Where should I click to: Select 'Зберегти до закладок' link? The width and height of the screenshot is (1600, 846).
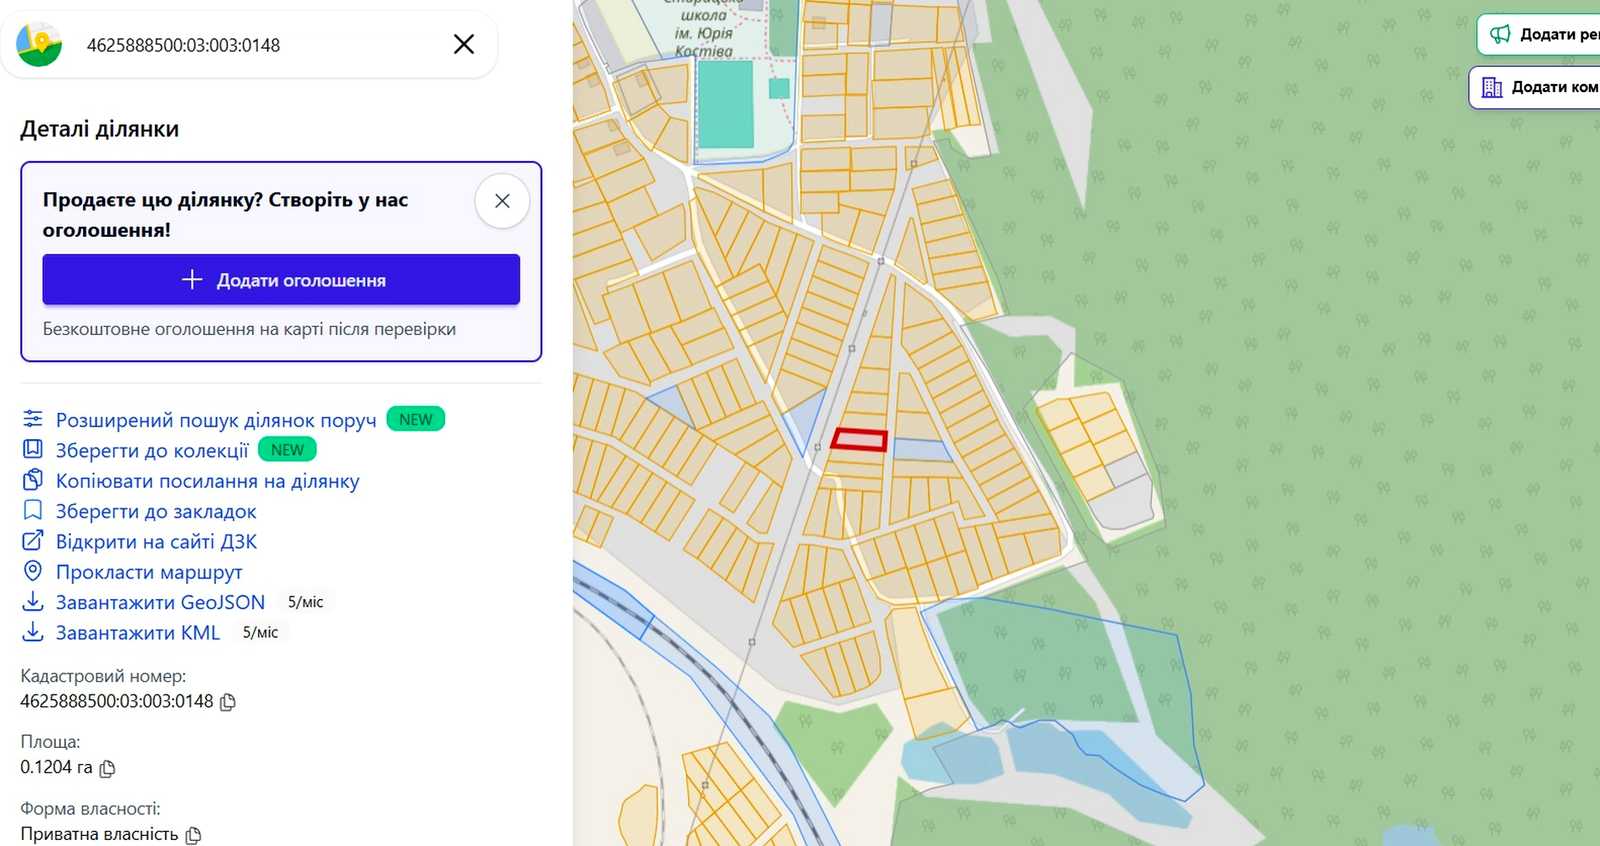tap(156, 512)
